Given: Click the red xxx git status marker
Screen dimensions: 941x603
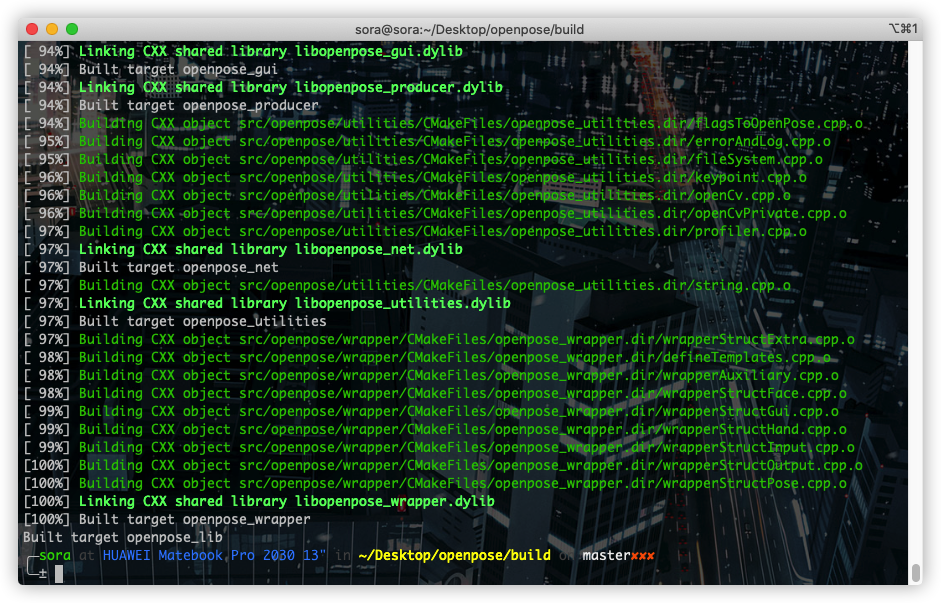Looking at the screenshot, I should point(642,555).
